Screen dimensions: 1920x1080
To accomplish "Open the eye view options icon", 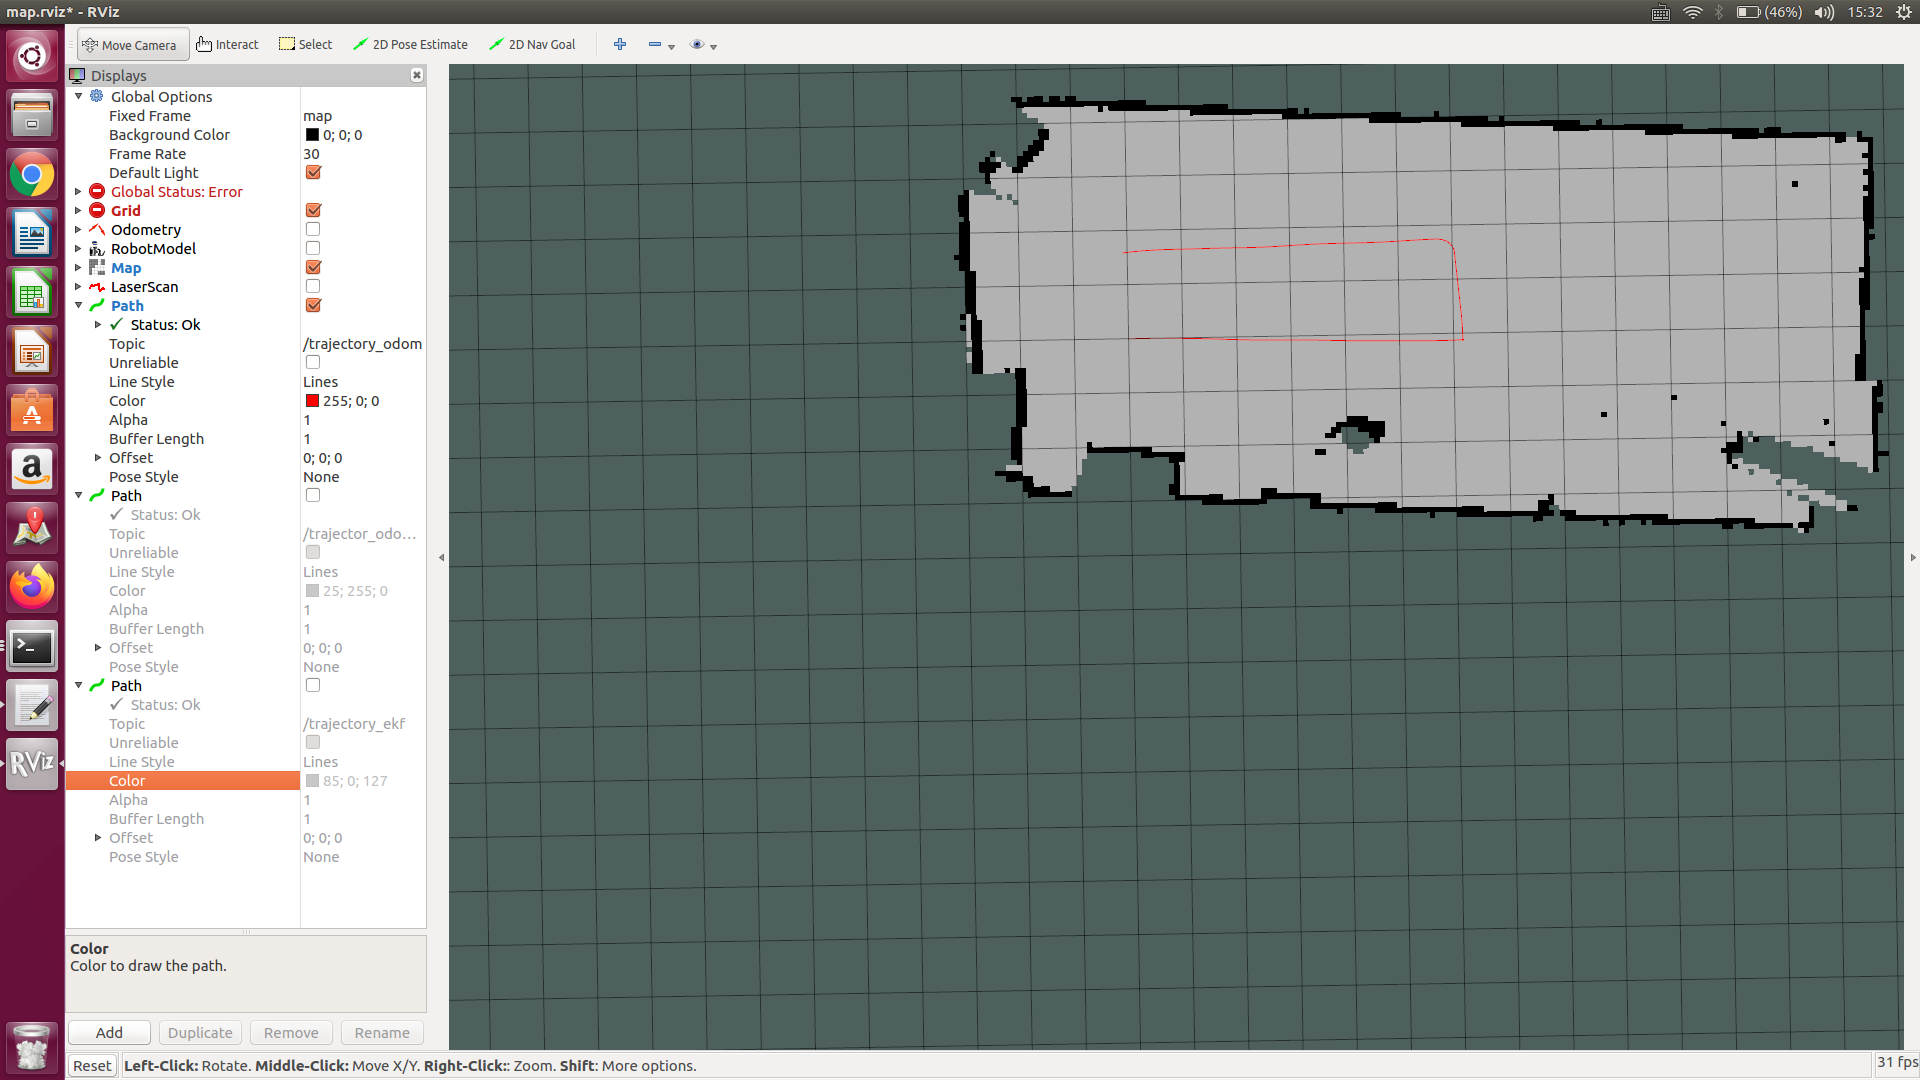I will pos(698,45).
